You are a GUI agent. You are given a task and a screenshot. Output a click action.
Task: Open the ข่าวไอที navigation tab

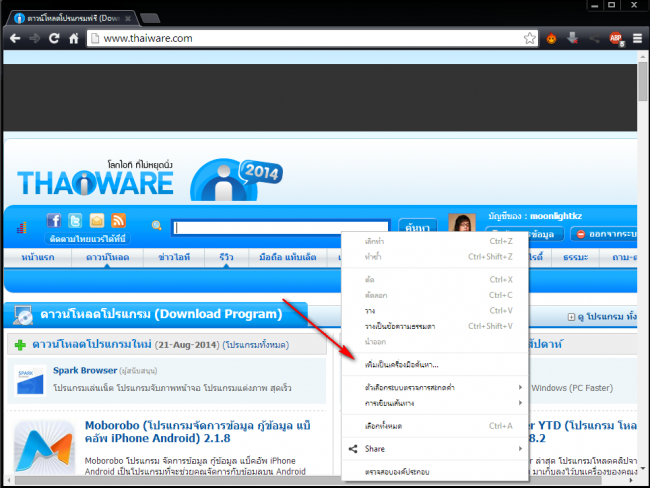pos(174,257)
